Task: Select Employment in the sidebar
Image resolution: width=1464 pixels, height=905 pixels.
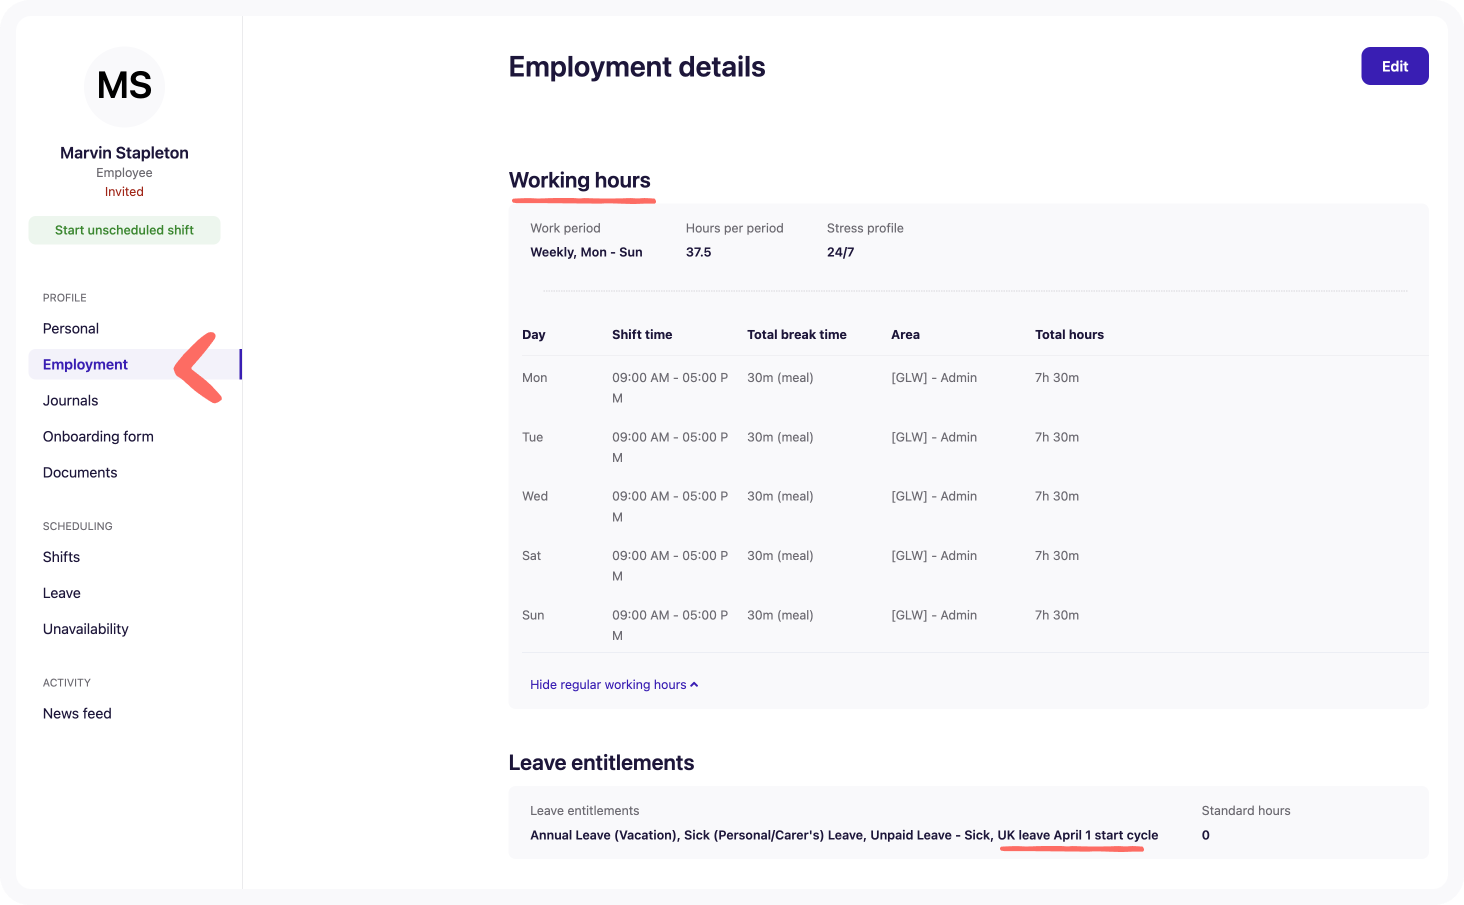Action: pyautogui.click(x=86, y=365)
